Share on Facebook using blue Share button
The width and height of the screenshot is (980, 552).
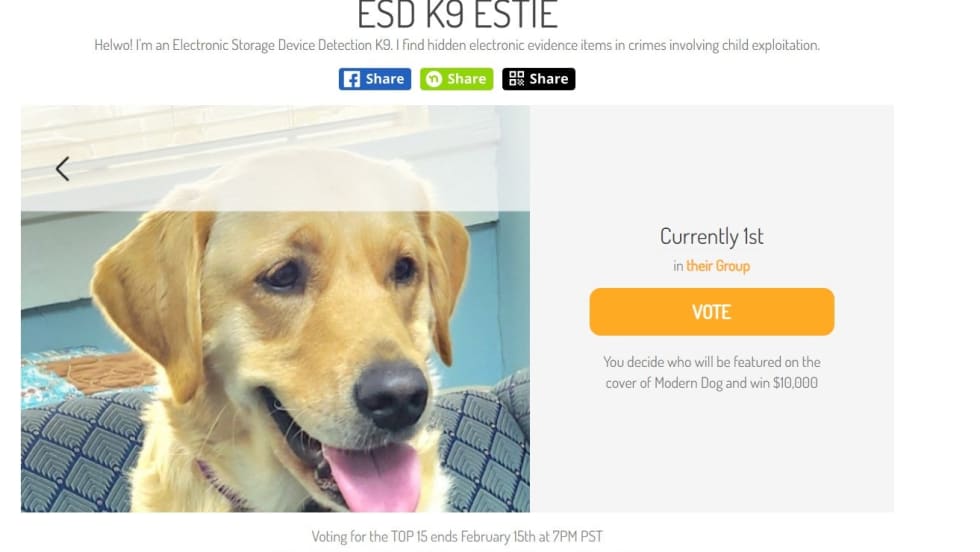375,79
